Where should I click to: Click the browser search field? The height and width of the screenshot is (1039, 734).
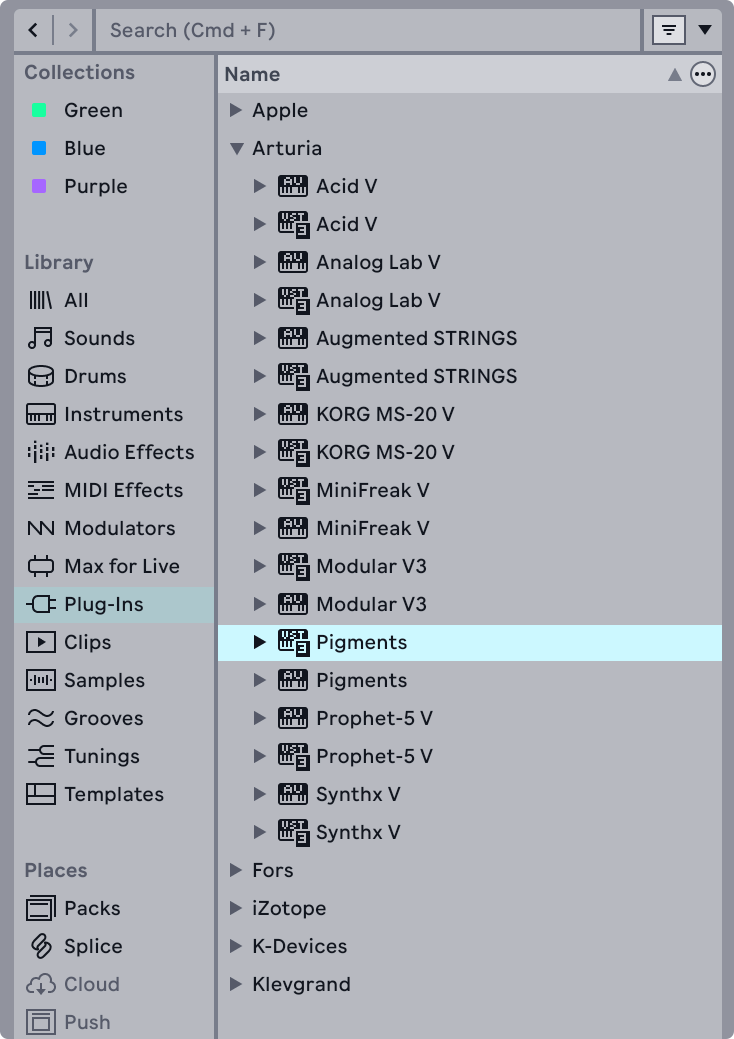[x=368, y=30]
